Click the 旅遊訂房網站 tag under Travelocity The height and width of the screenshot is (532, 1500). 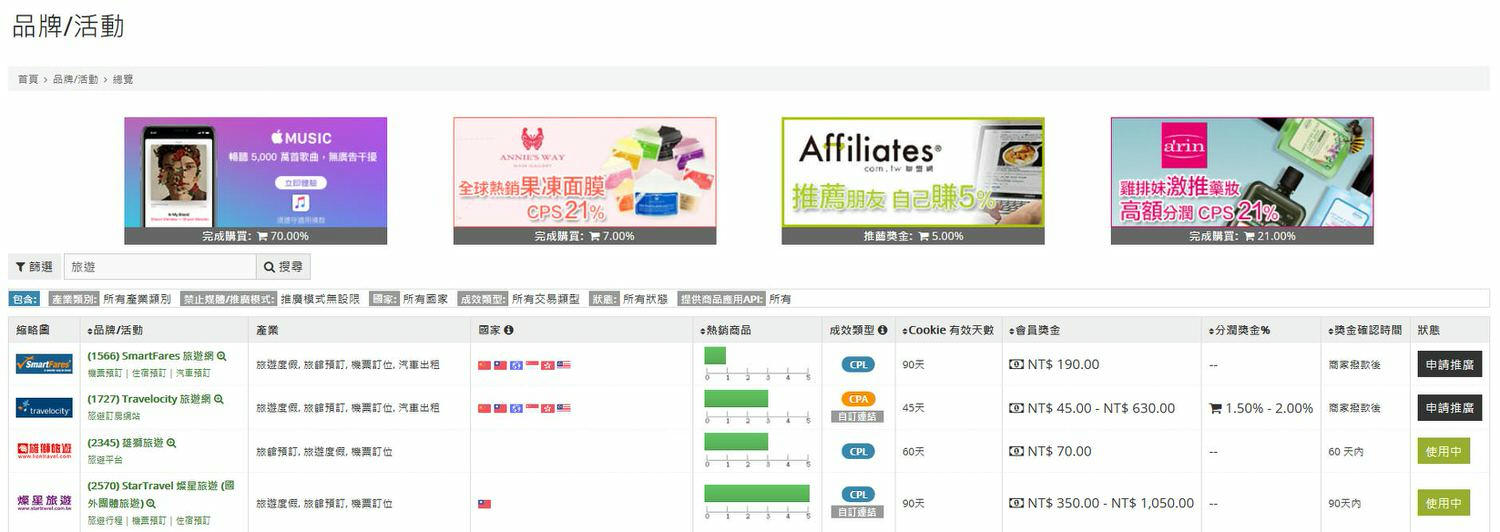(114, 416)
